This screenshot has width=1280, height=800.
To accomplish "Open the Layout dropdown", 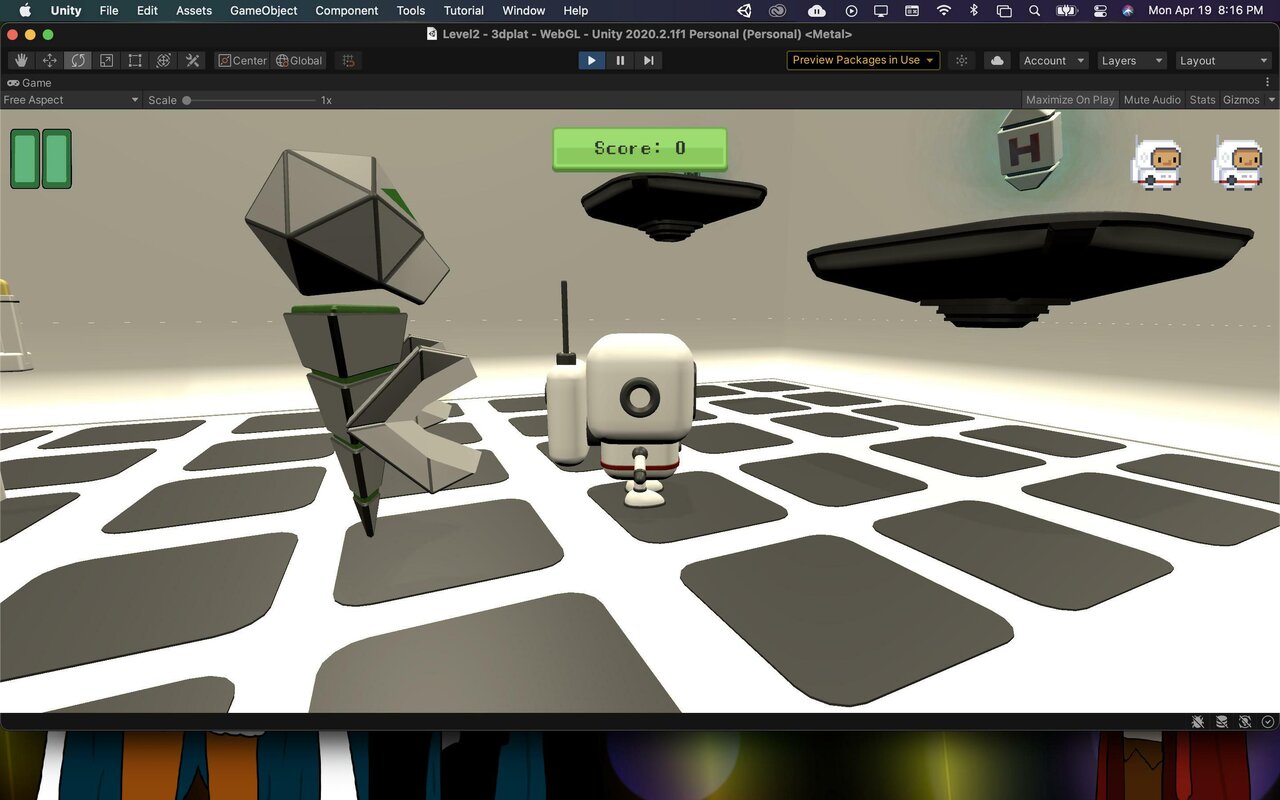I will click(x=1224, y=60).
